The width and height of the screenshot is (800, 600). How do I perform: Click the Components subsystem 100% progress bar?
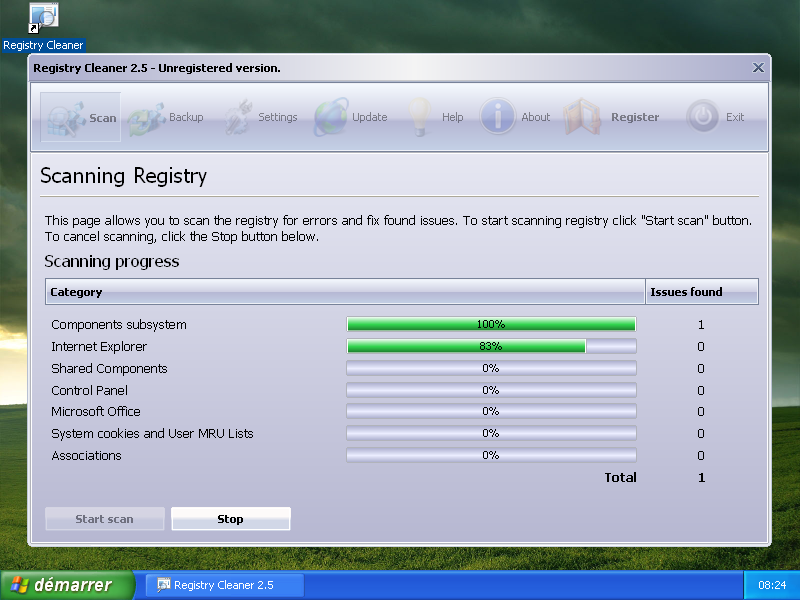coord(491,324)
